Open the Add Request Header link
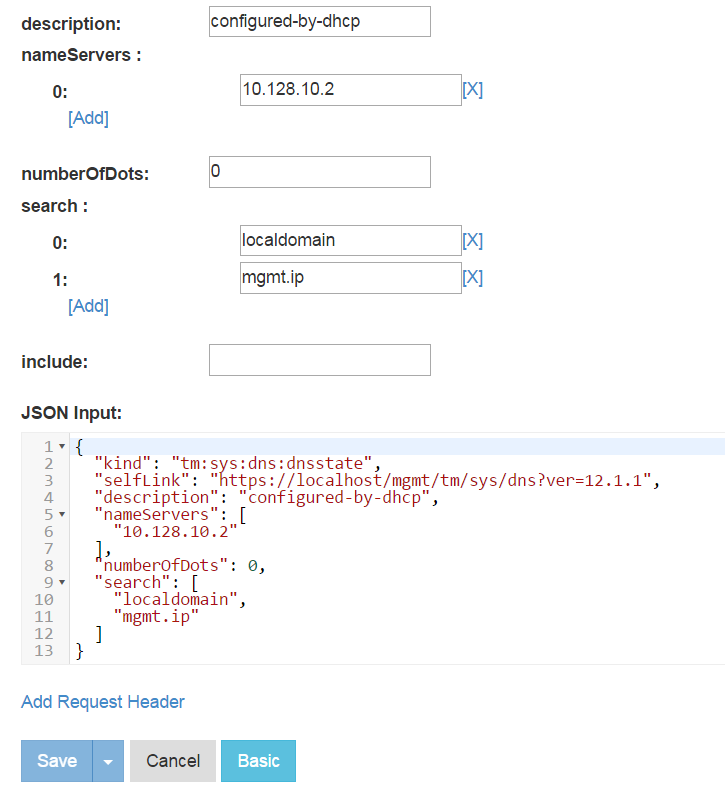This screenshot has width=725, height=793. [103, 702]
